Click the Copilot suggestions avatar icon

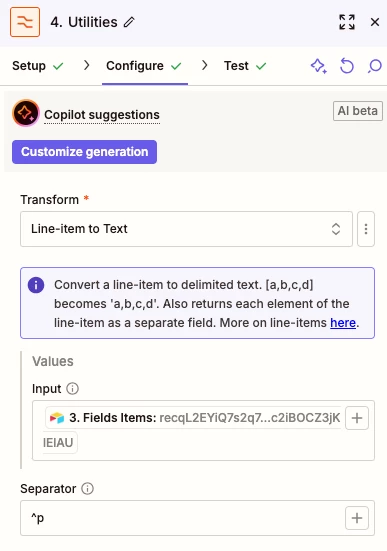(x=26, y=113)
